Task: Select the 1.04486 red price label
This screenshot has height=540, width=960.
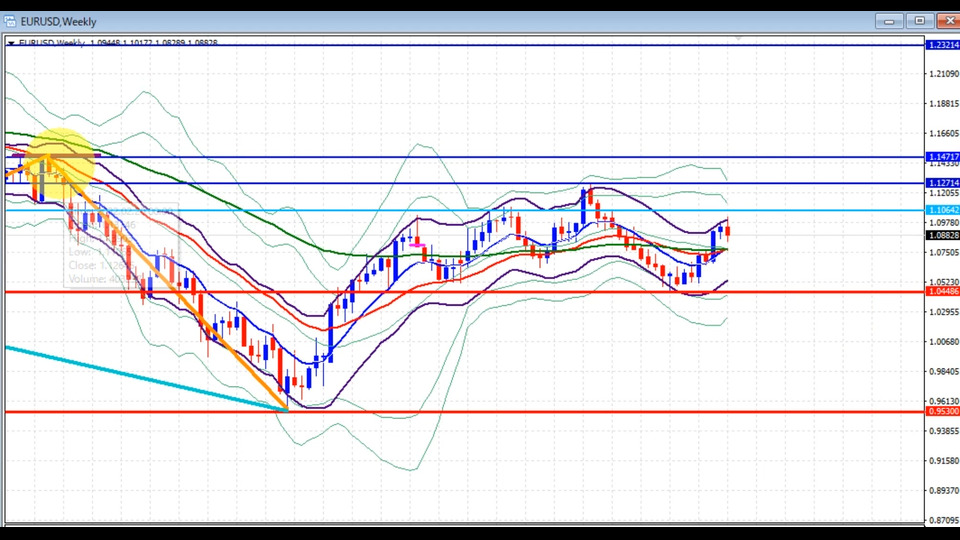Action: click(x=943, y=291)
